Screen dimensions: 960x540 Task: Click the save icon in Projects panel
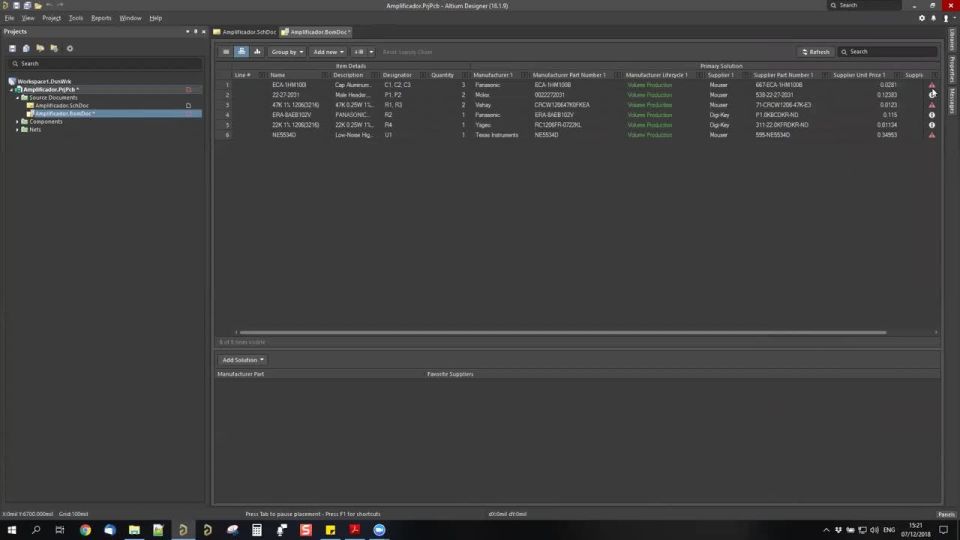(12, 48)
